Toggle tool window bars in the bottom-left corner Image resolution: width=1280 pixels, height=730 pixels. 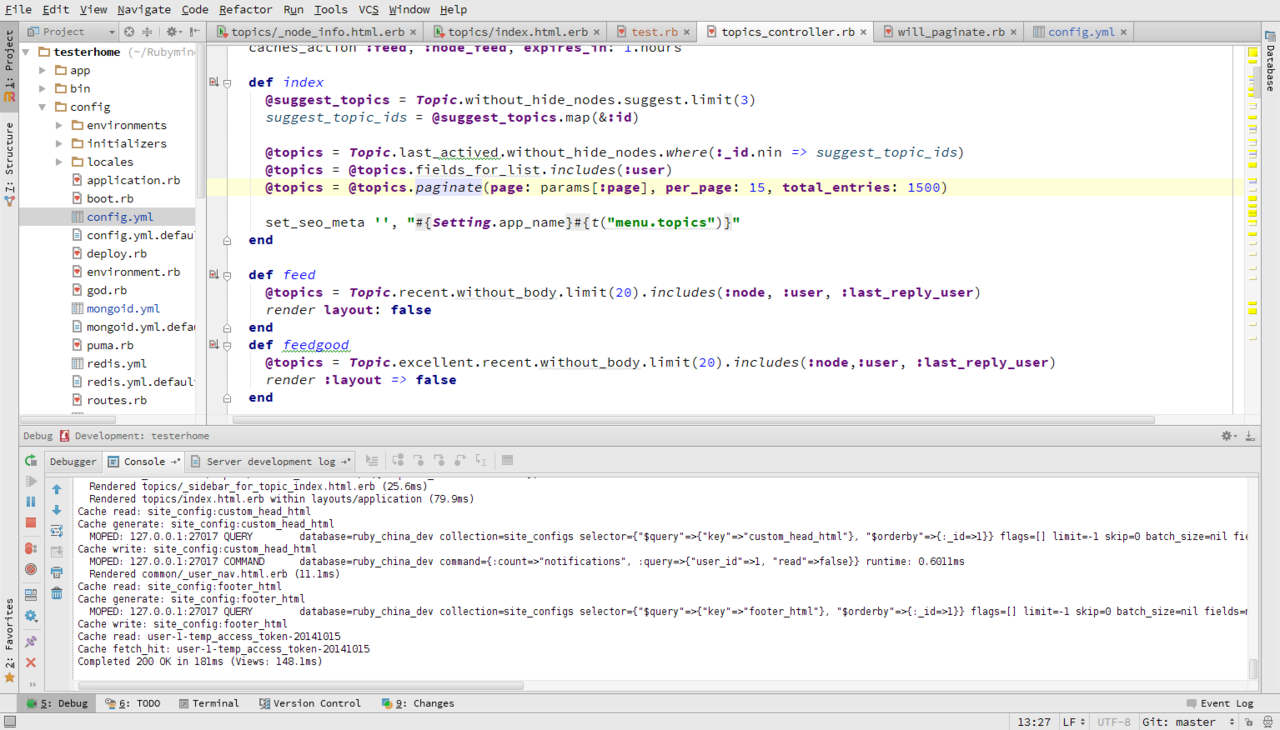tap(9, 722)
